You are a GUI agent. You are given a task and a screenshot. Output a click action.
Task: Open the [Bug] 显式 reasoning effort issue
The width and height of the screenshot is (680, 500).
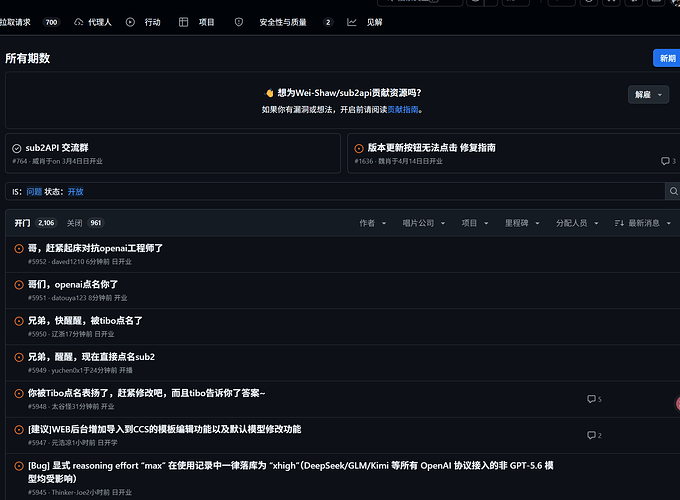(291, 472)
